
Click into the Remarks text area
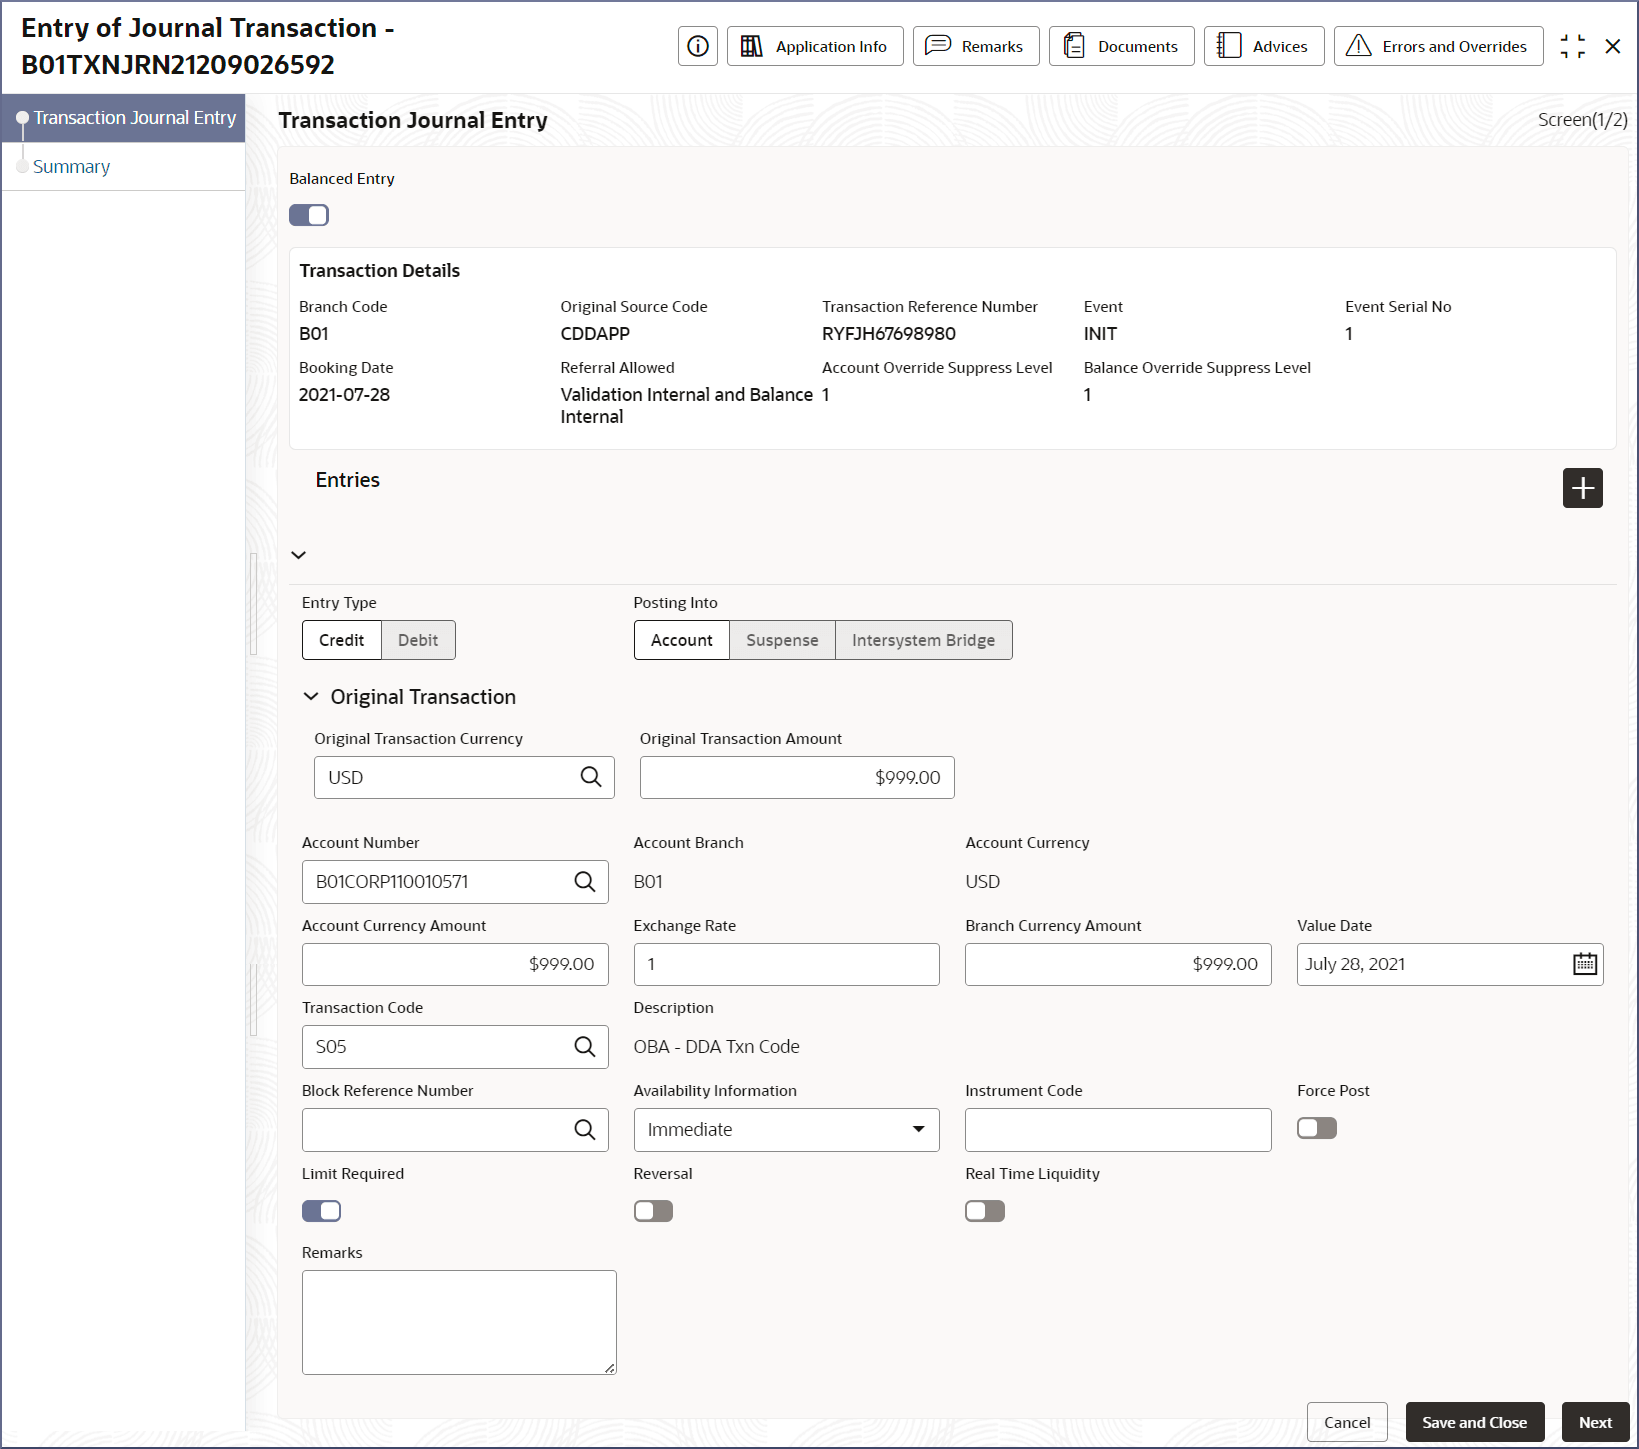tap(459, 1322)
